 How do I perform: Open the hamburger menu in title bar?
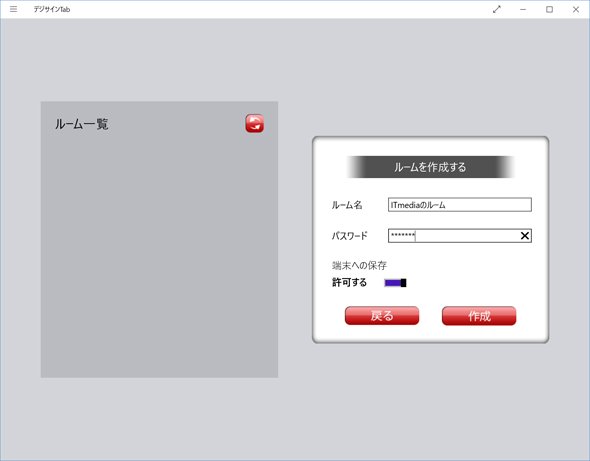[x=14, y=9]
